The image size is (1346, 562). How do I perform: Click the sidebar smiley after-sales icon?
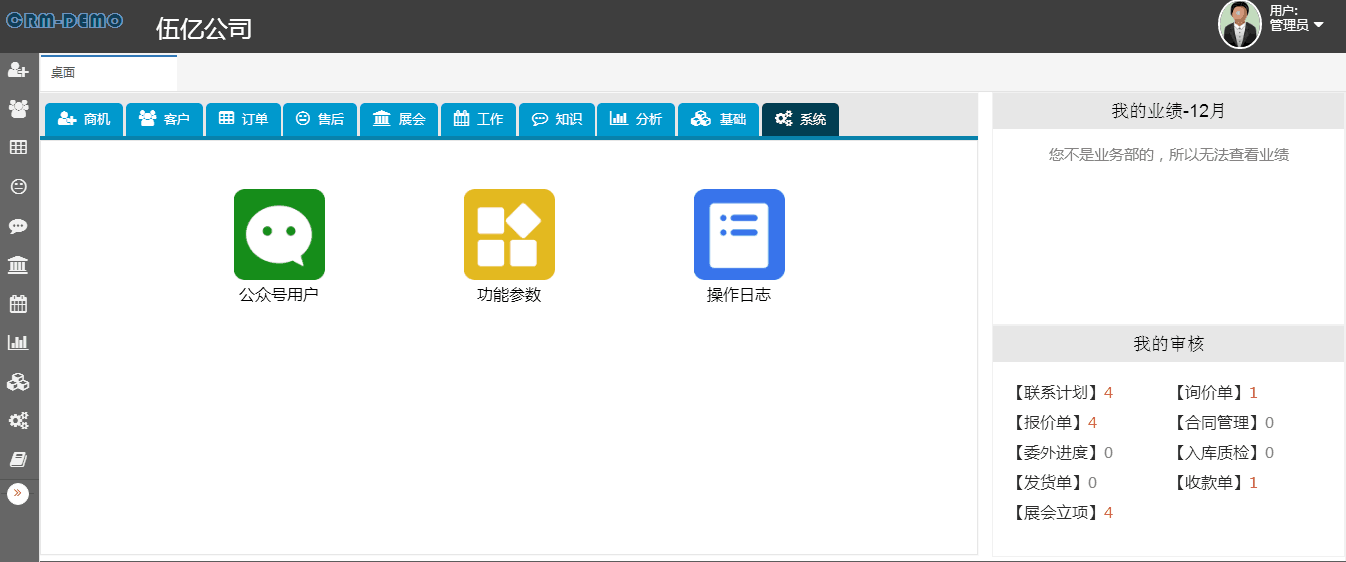tap(18, 186)
